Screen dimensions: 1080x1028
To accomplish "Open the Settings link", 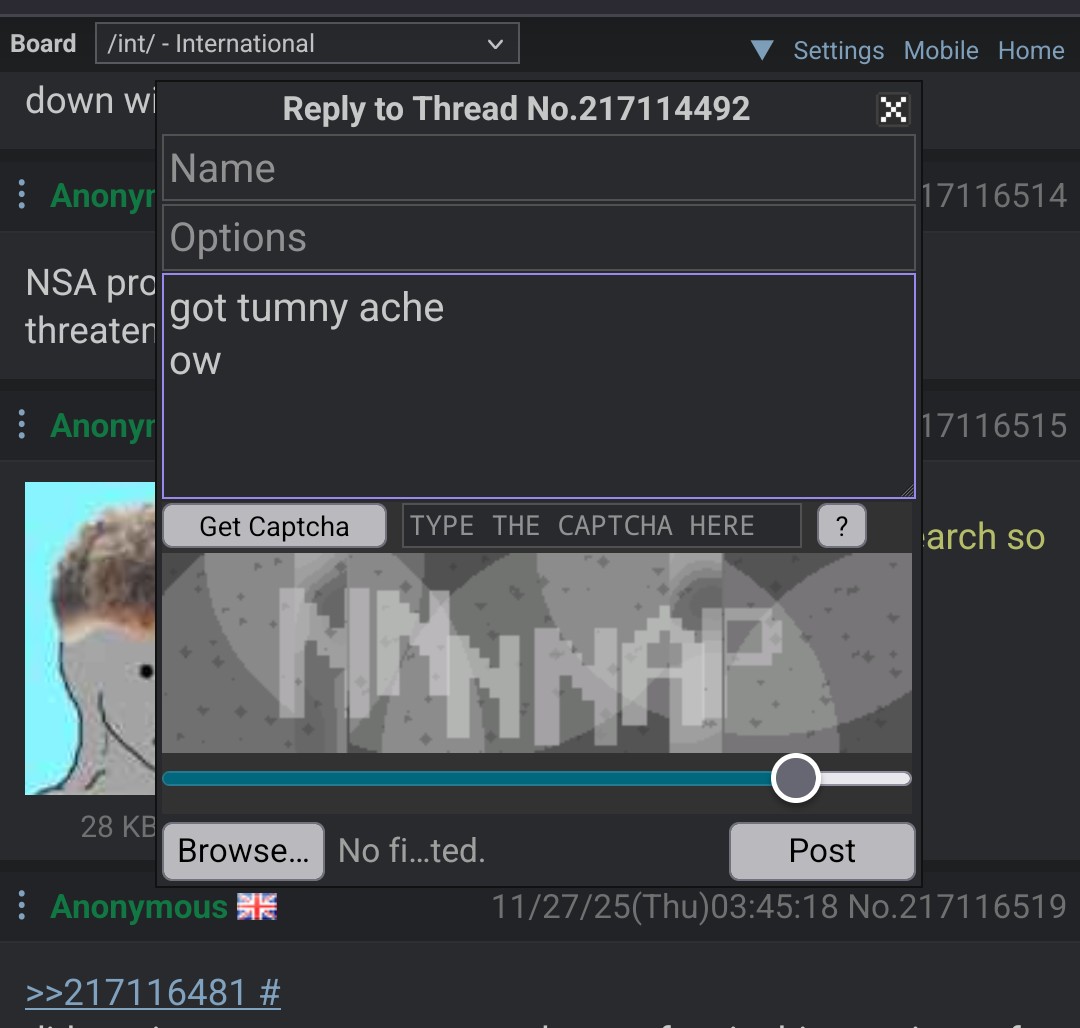I will click(x=838, y=50).
